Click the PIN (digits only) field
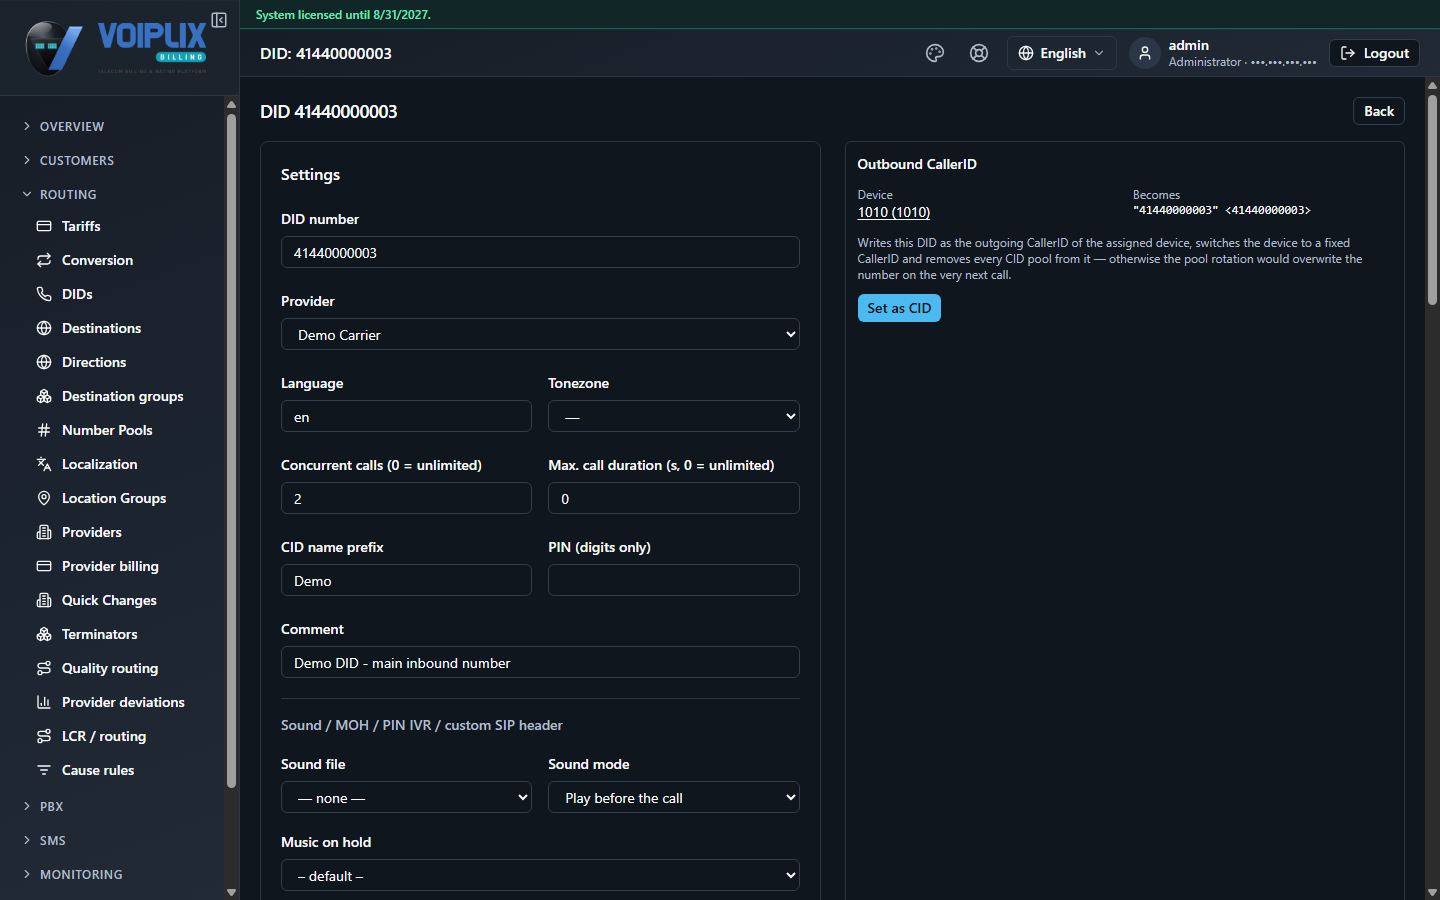1440x900 pixels. 674,580
